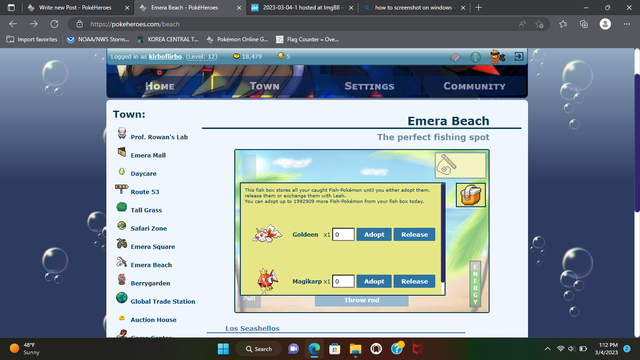The image size is (640, 360).
Task: Open the Settings menu
Action: click(x=369, y=86)
